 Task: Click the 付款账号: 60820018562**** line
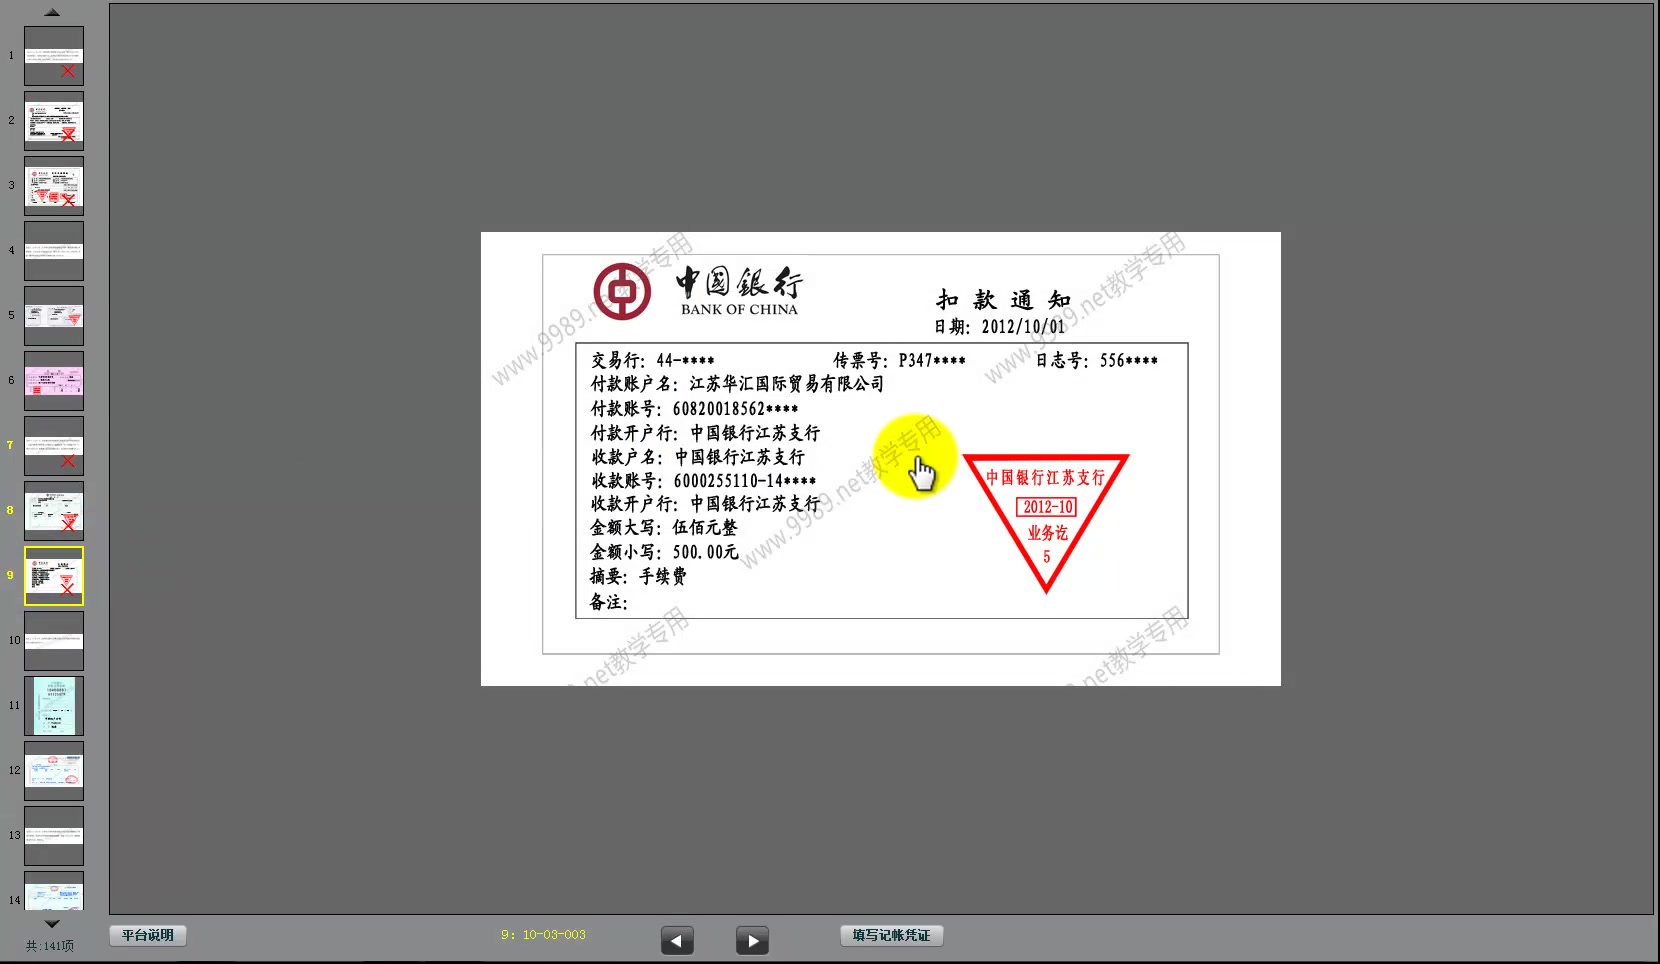coord(694,409)
